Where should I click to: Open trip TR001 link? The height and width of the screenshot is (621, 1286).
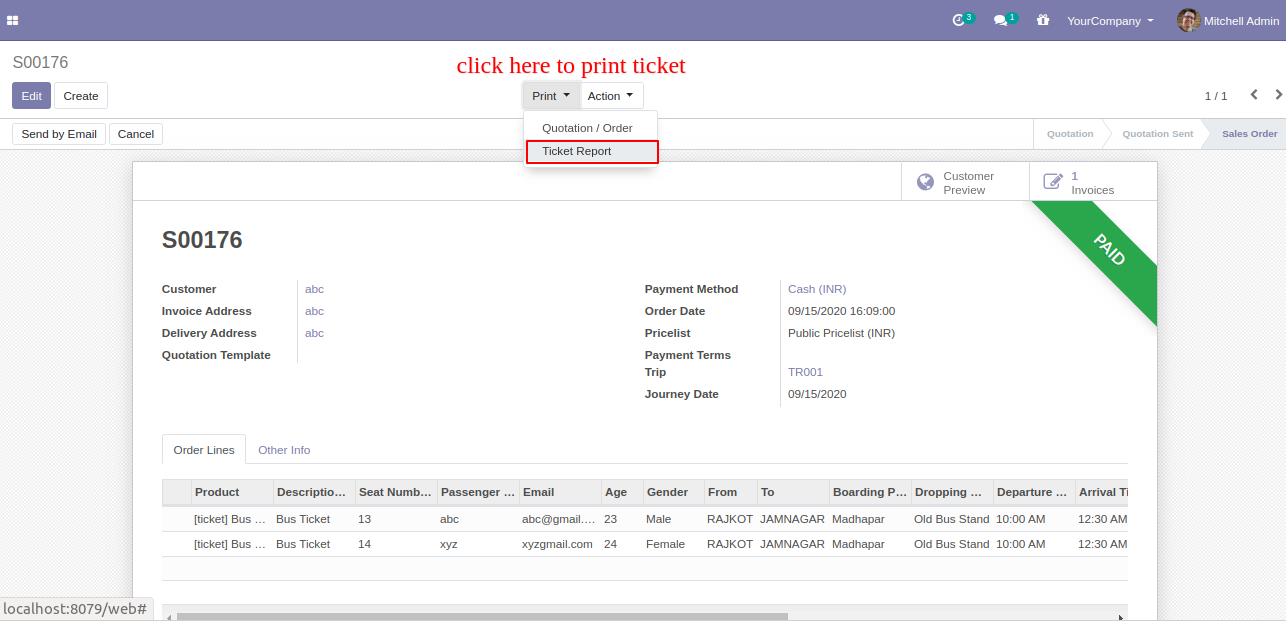click(x=805, y=372)
